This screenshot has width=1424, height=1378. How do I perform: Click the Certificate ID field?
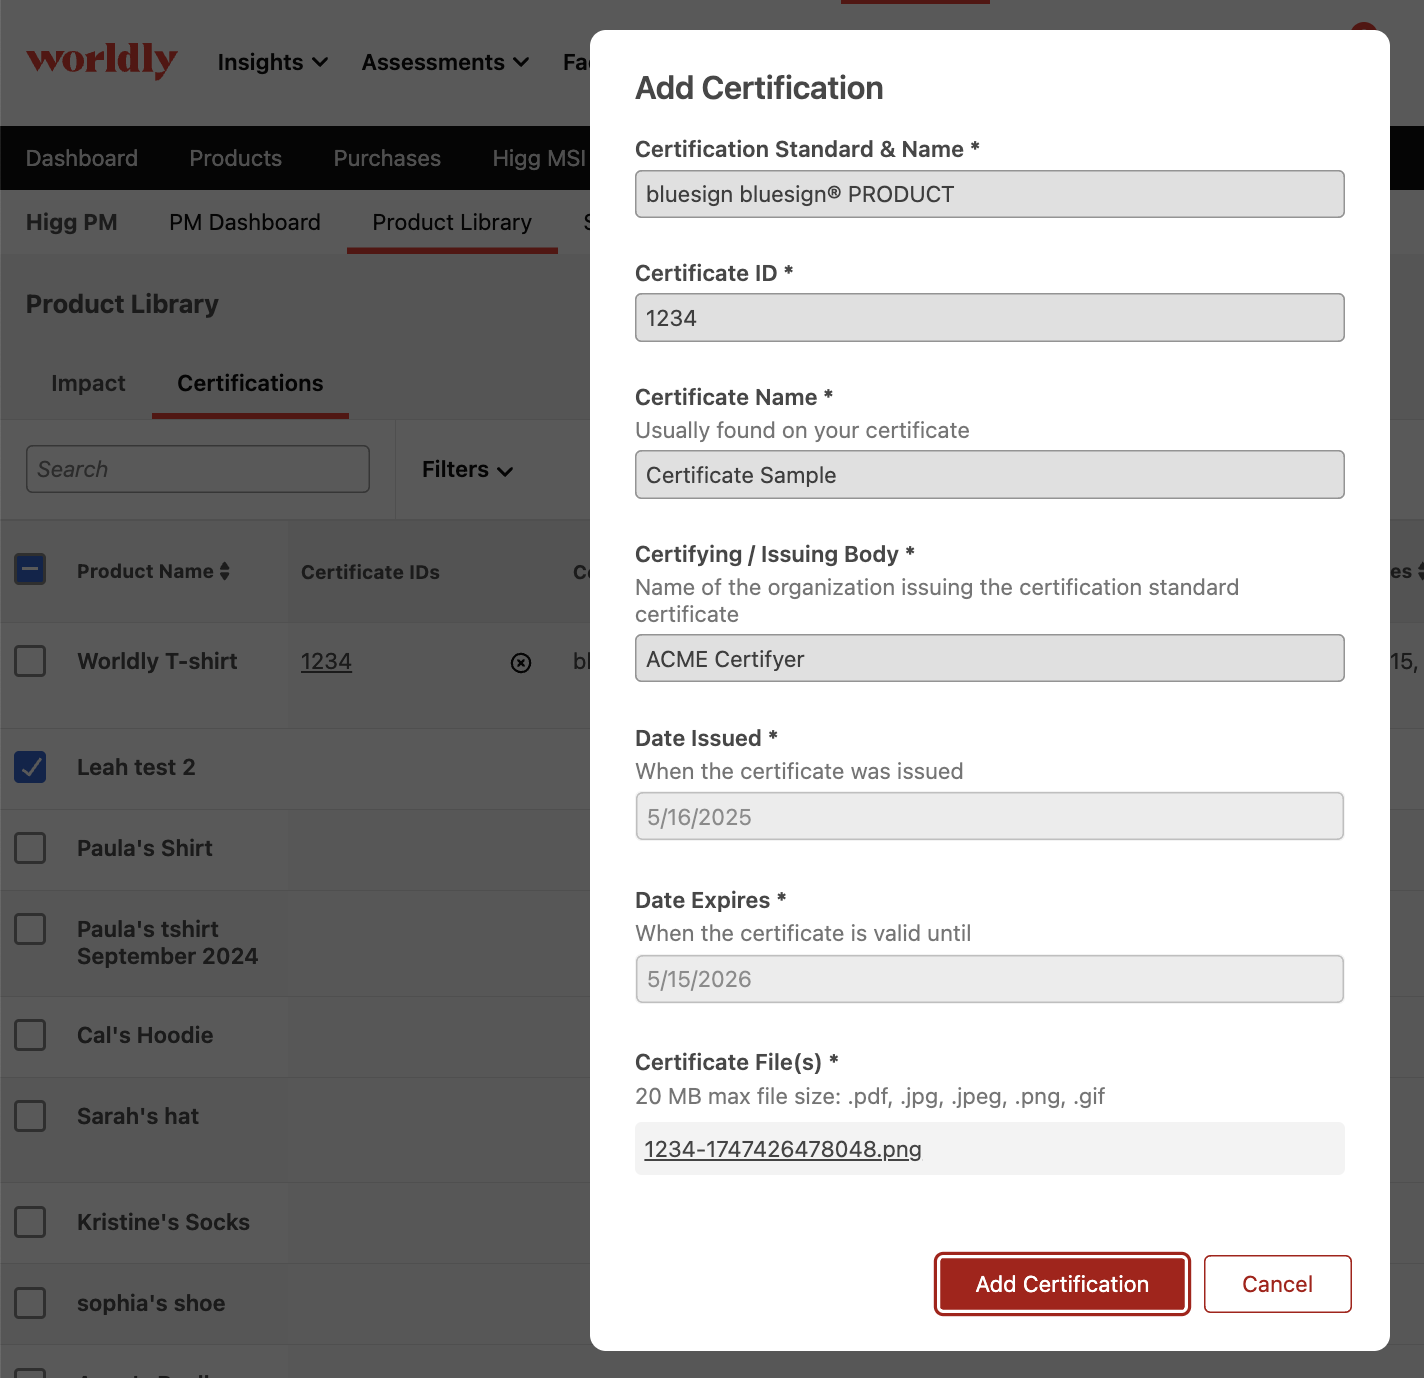(x=990, y=318)
